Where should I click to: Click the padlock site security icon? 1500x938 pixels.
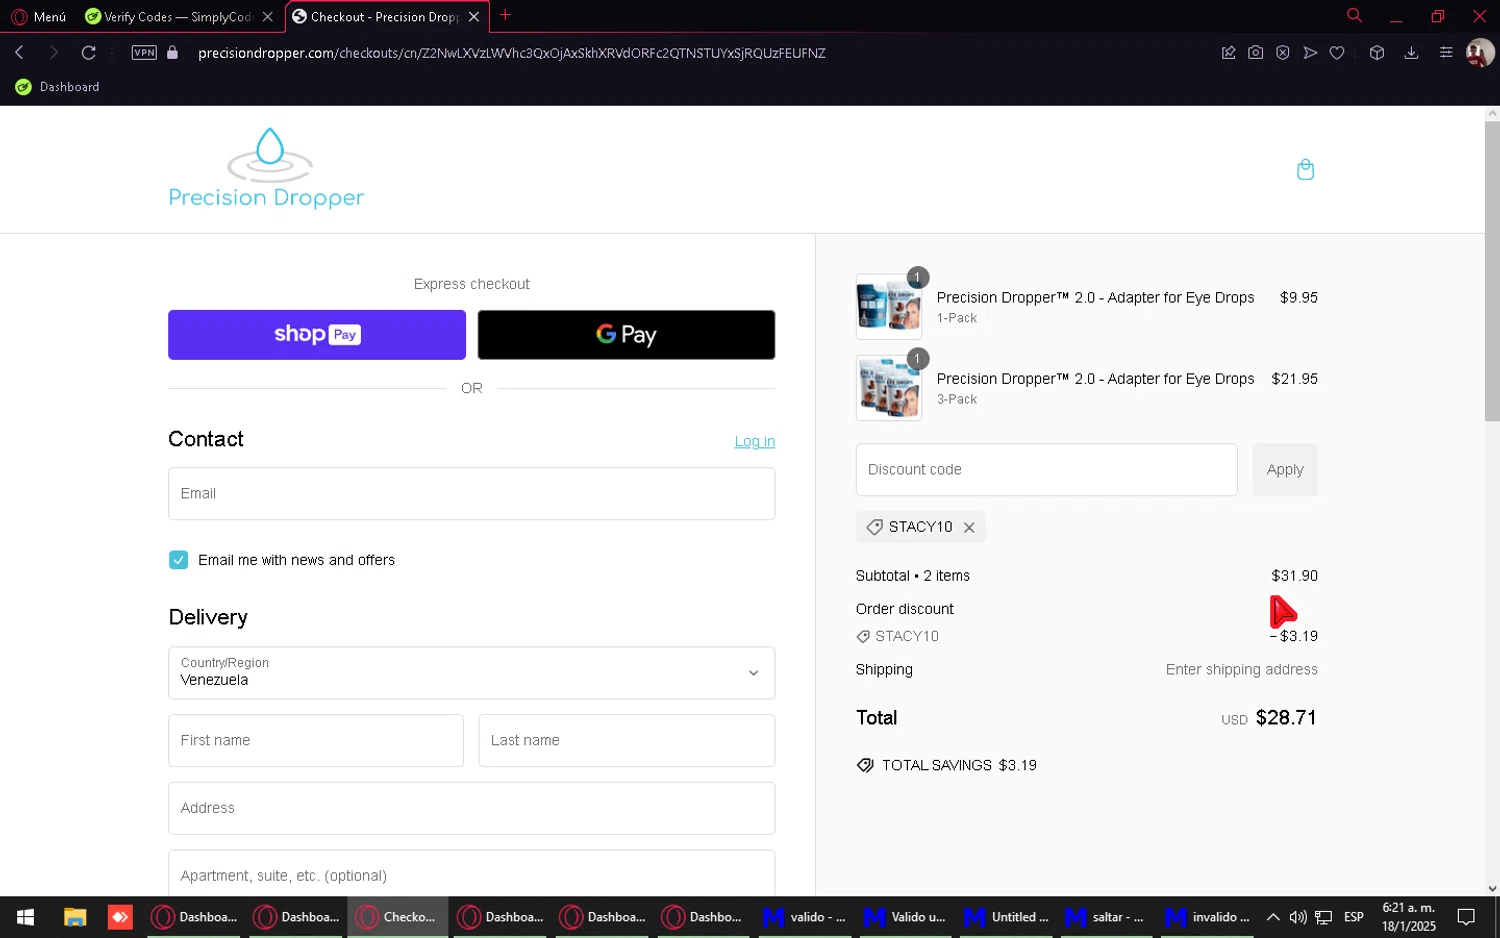coord(172,53)
